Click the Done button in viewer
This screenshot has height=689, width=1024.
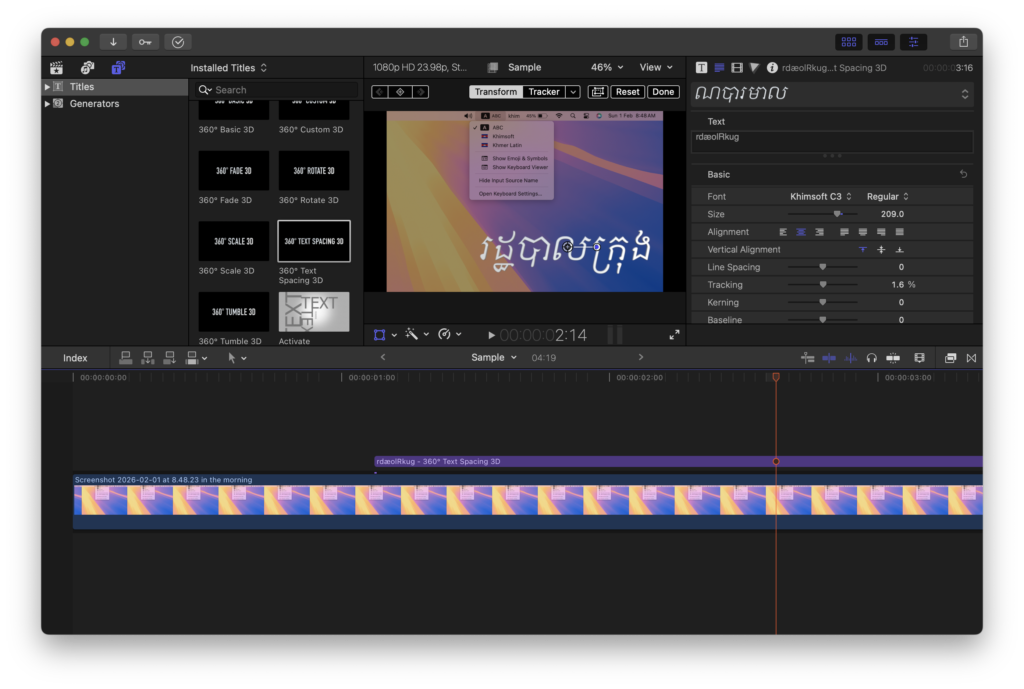(663, 92)
